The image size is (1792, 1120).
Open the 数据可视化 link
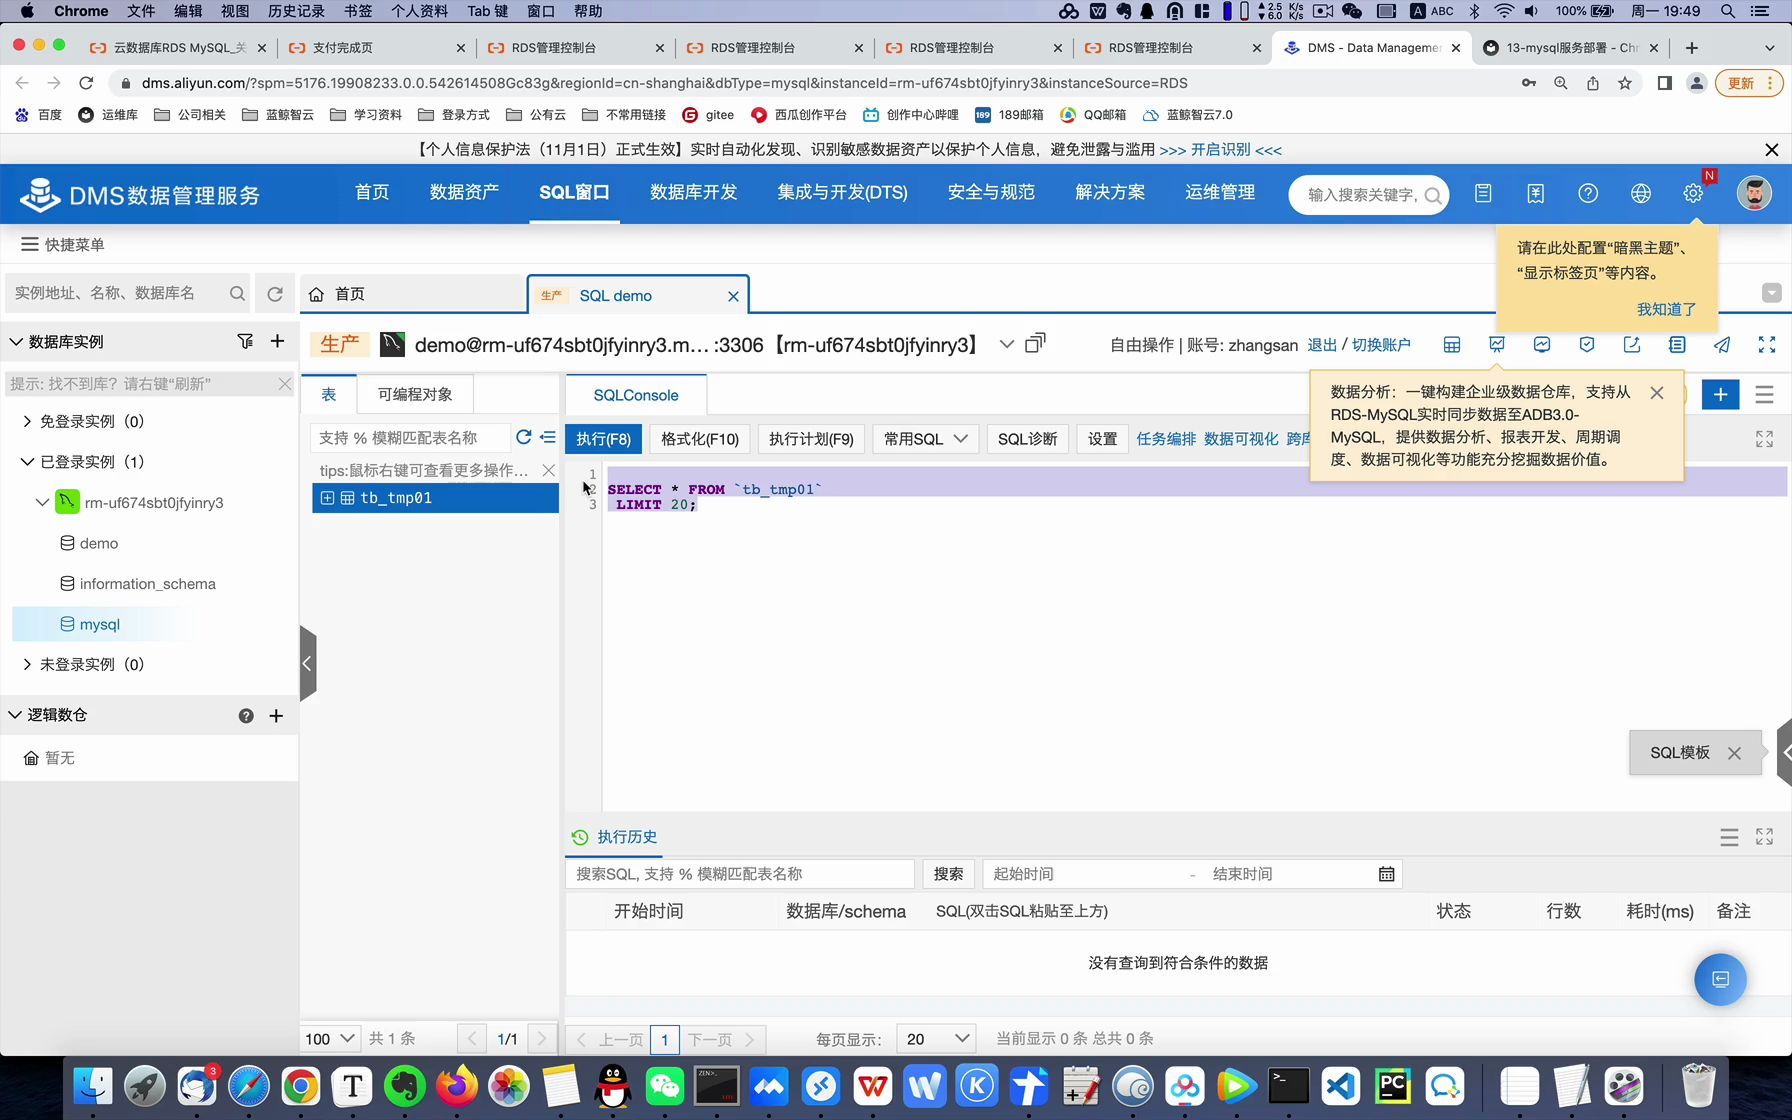click(1241, 439)
